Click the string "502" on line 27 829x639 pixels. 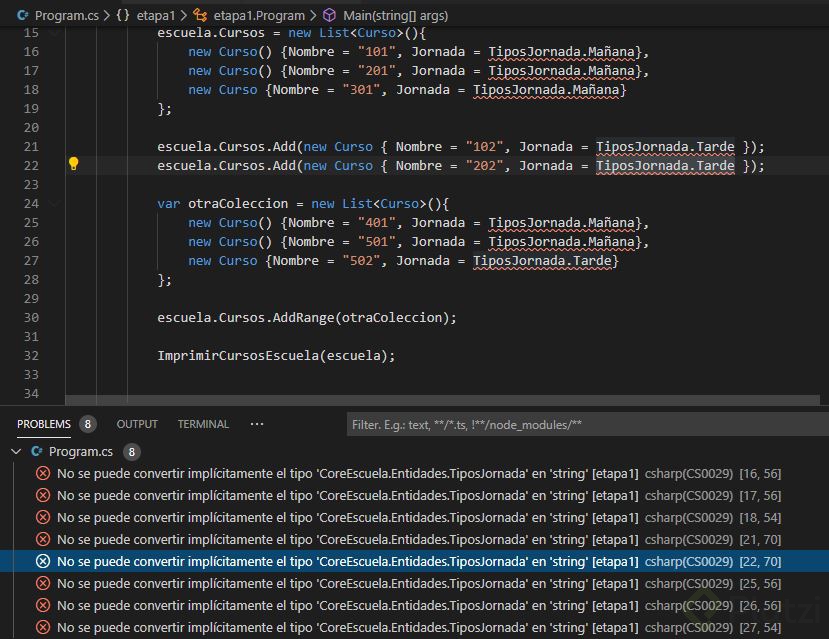coord(361,261)
